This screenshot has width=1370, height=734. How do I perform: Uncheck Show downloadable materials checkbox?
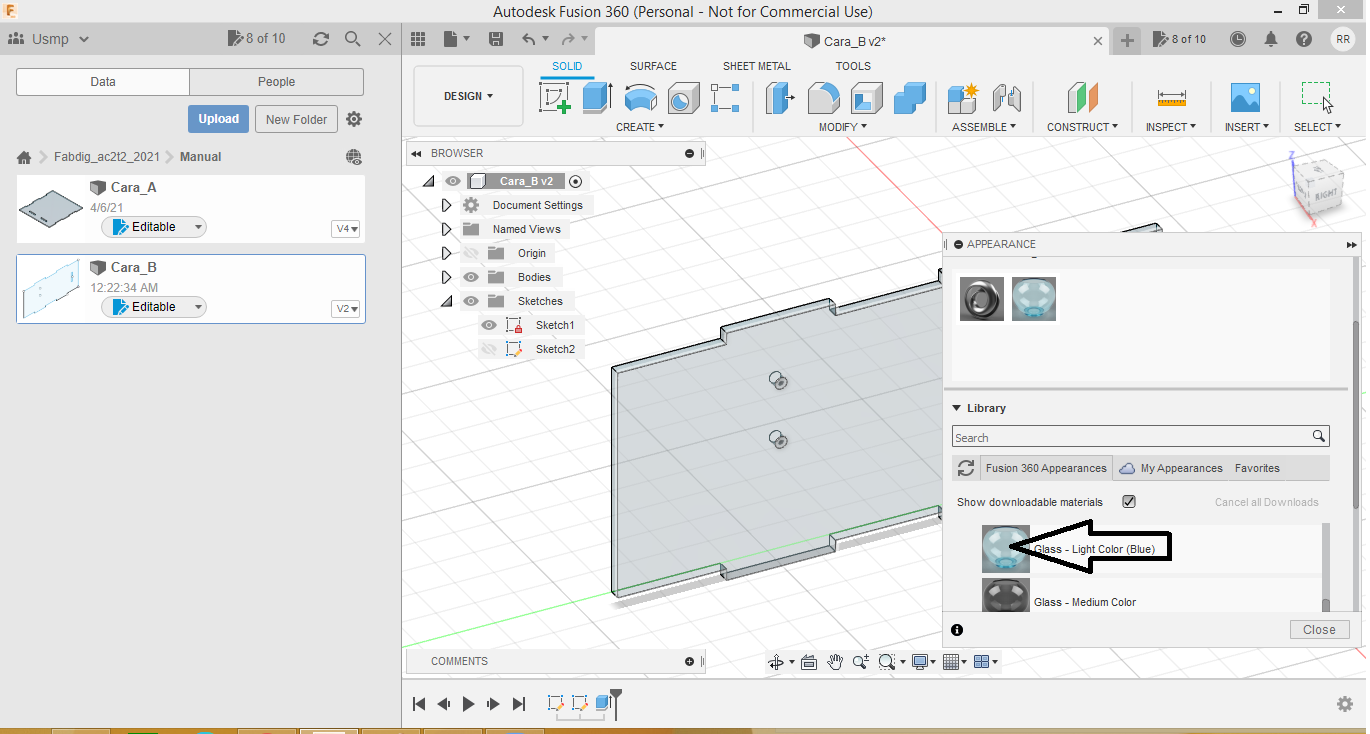[x=1129, y=502]
